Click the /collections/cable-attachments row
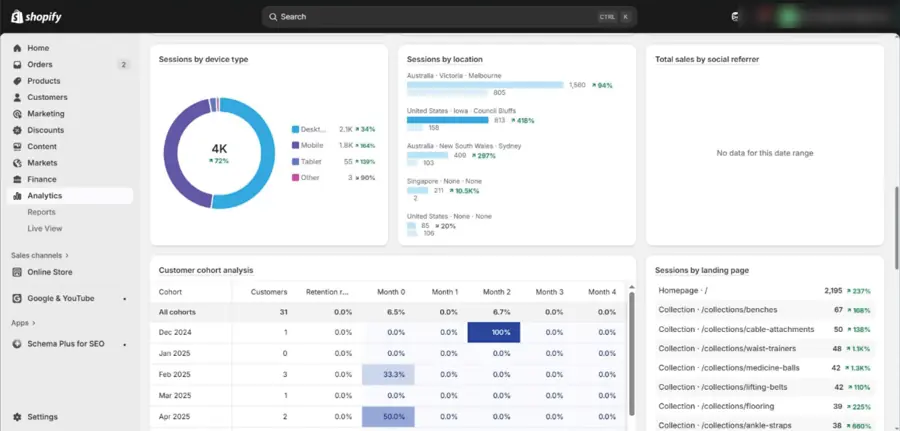This screenshot has width=900, height=431. pyautogui.click(x=765, y=329)
